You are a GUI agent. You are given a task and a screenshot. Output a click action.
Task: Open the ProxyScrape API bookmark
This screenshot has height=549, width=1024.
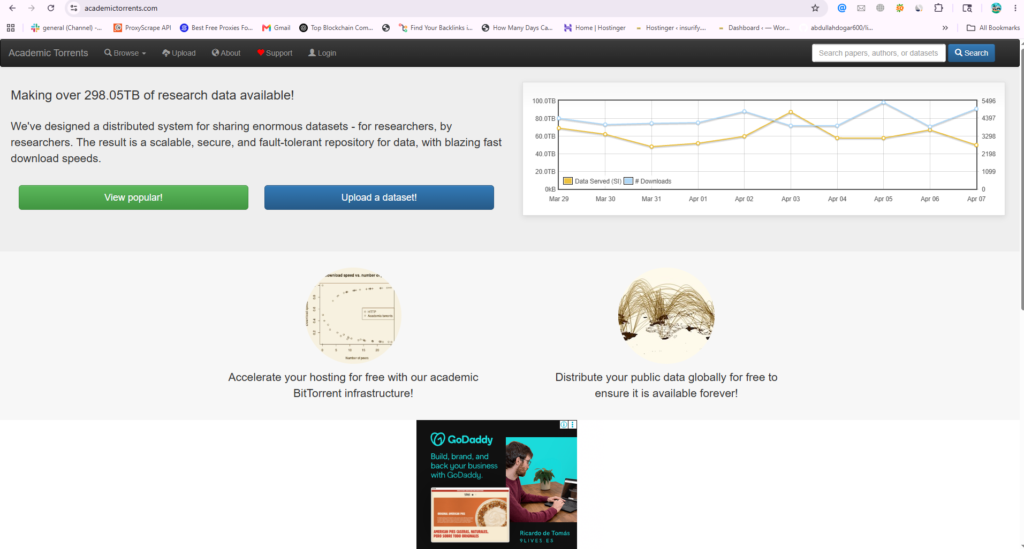point(142,27)
